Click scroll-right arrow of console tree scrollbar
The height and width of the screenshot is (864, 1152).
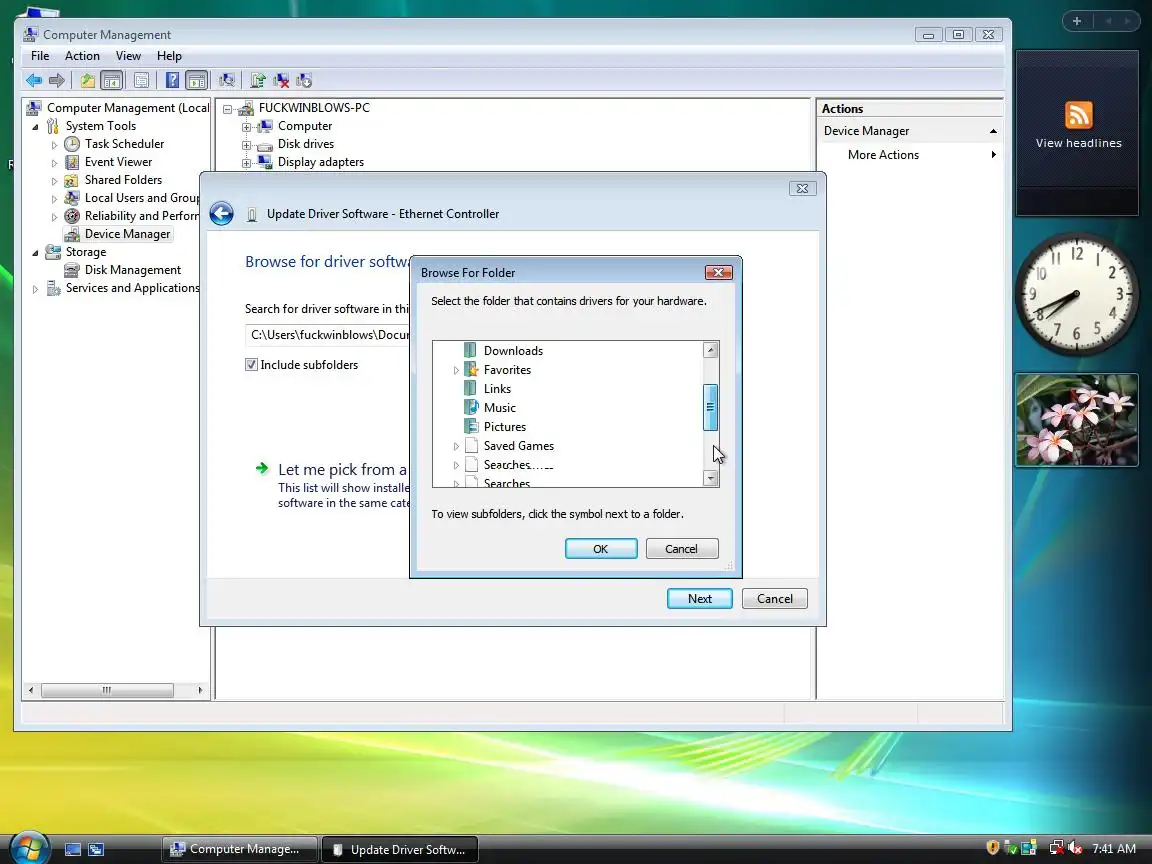point(200,690)
